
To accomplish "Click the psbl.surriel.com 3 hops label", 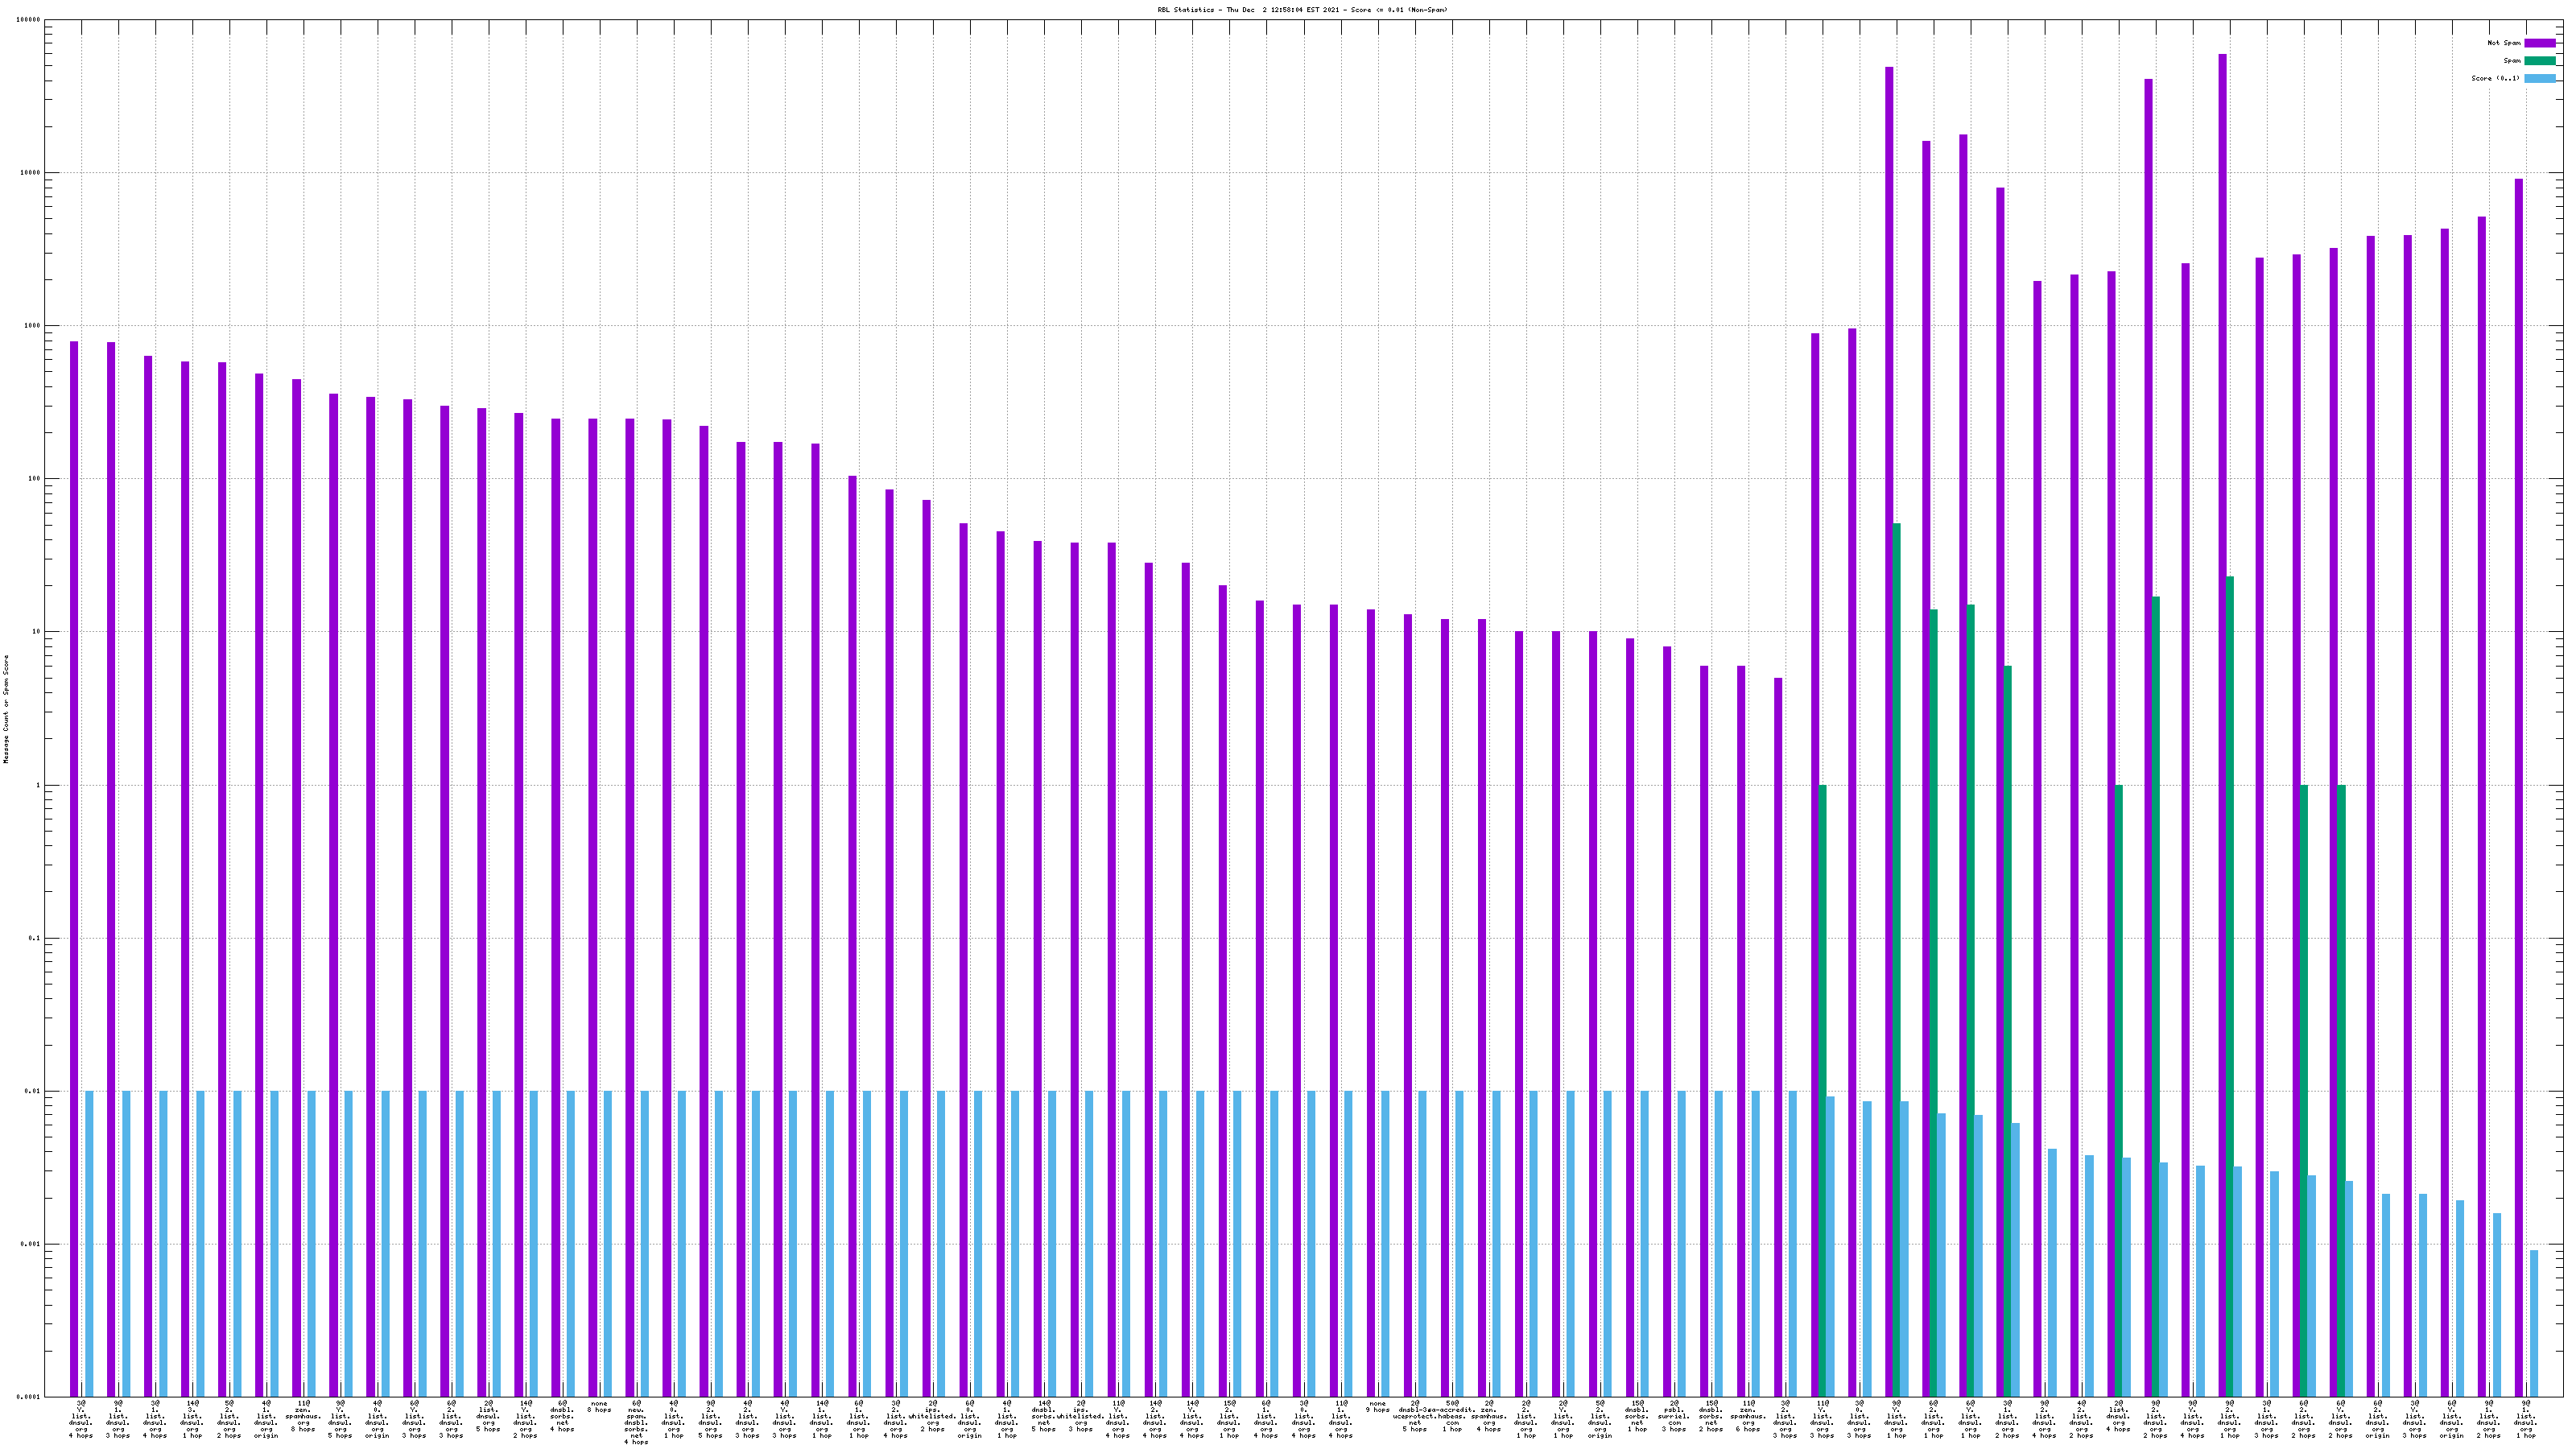I will pyautogui.click(x=1674, y=1415).
